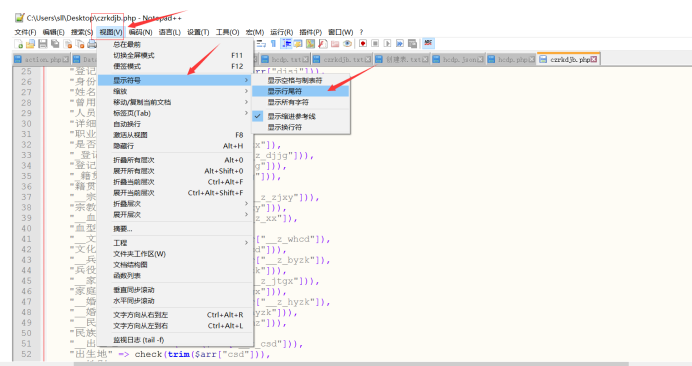Choose 函数列表 entry
Viewport: 692px width, 366px height.
pyautogui.click(x=175, y=276)
